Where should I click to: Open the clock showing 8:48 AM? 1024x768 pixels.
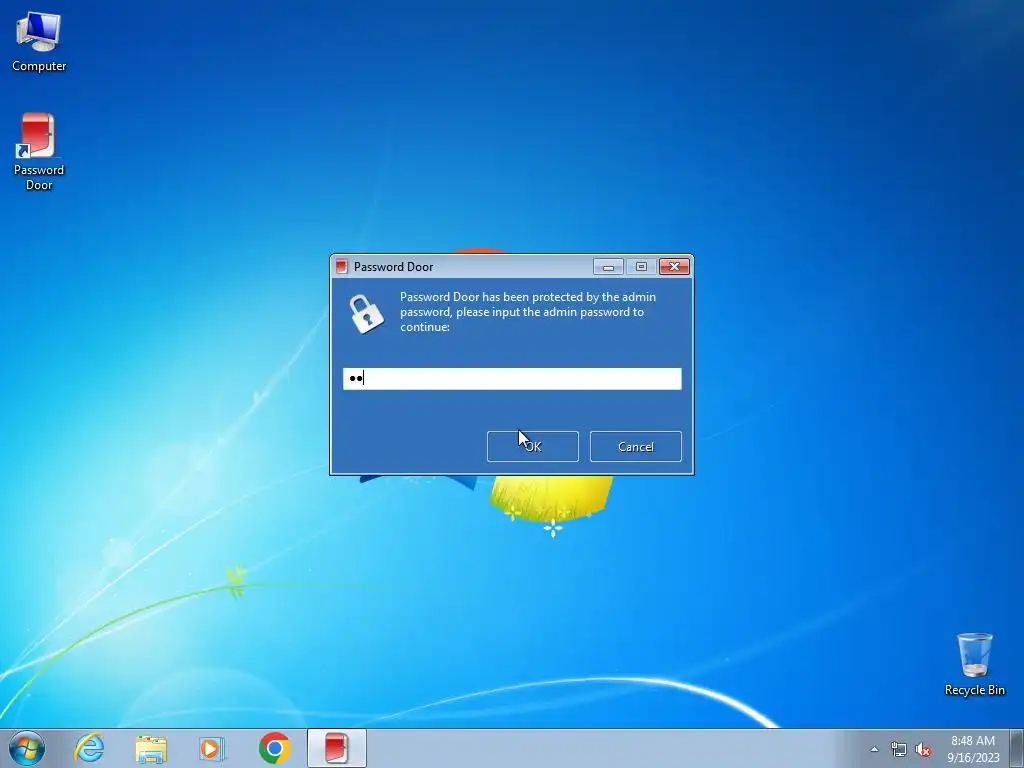[973, 749]
